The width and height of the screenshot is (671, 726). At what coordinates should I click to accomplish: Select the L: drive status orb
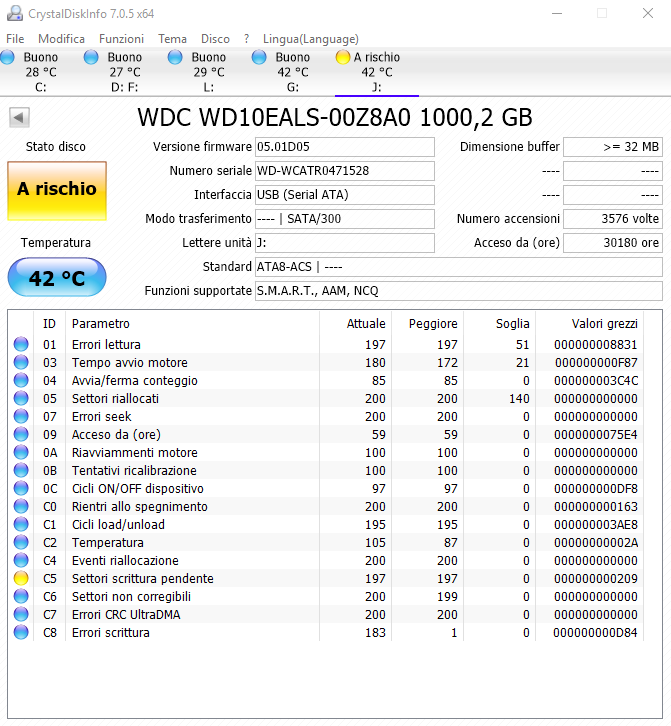coord(175,57)
